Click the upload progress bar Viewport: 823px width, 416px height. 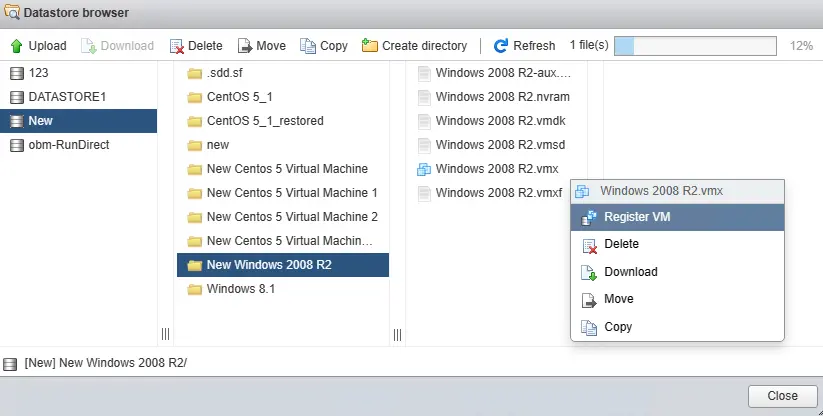point(695,46)
